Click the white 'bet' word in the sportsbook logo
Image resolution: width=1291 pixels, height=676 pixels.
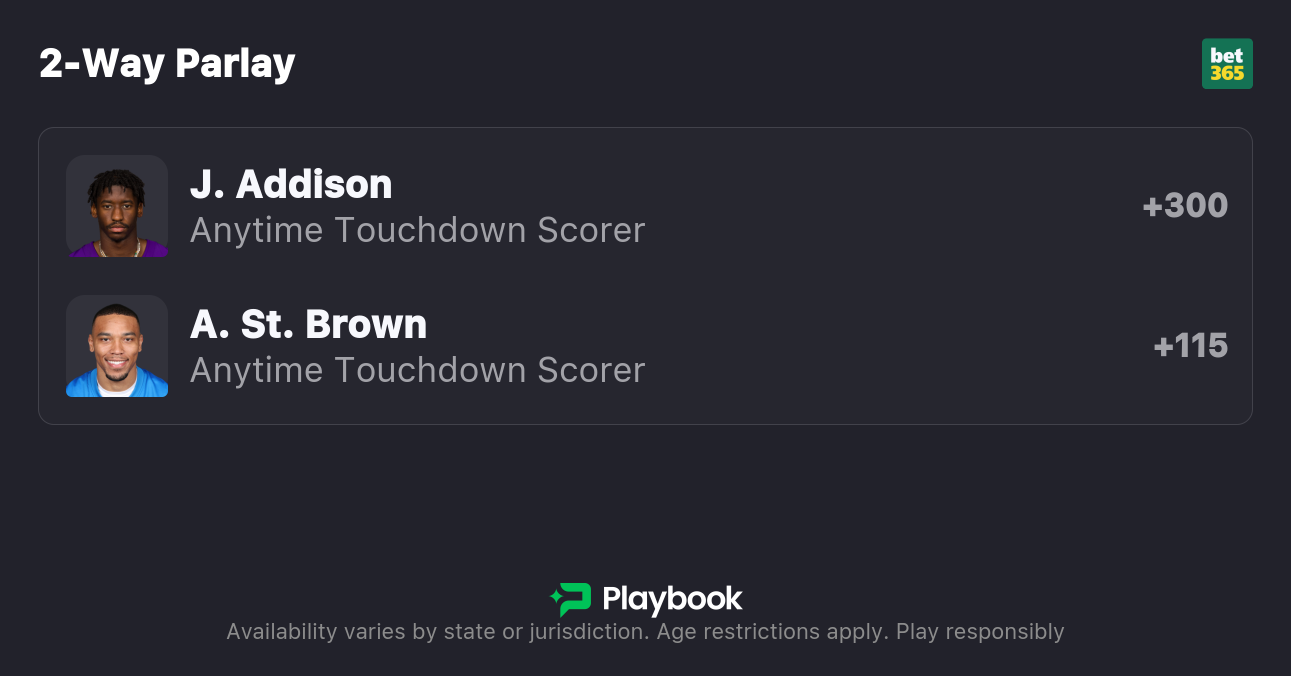1227,55
